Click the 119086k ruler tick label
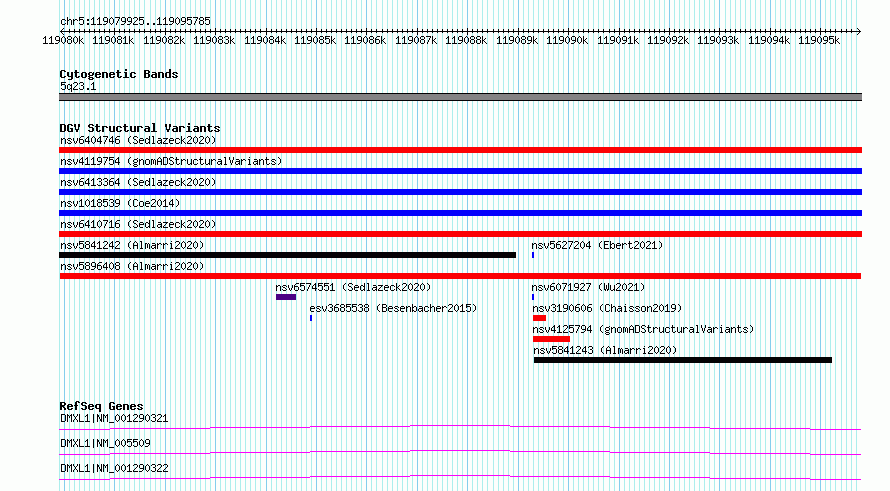Screen dimensions: 890x491 click(x=365, y=40)
